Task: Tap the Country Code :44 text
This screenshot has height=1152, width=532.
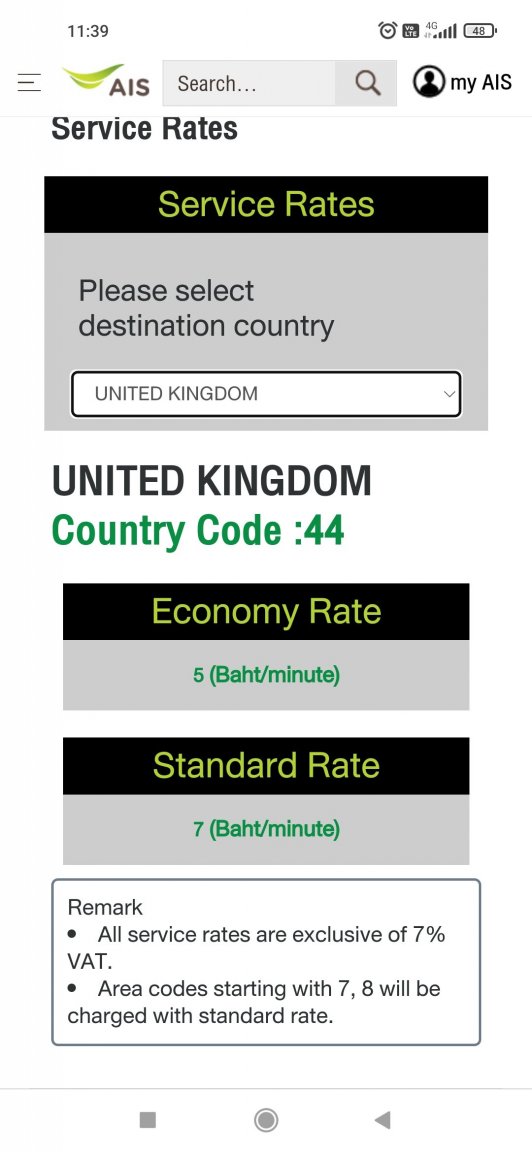Action: pos(198,530)
